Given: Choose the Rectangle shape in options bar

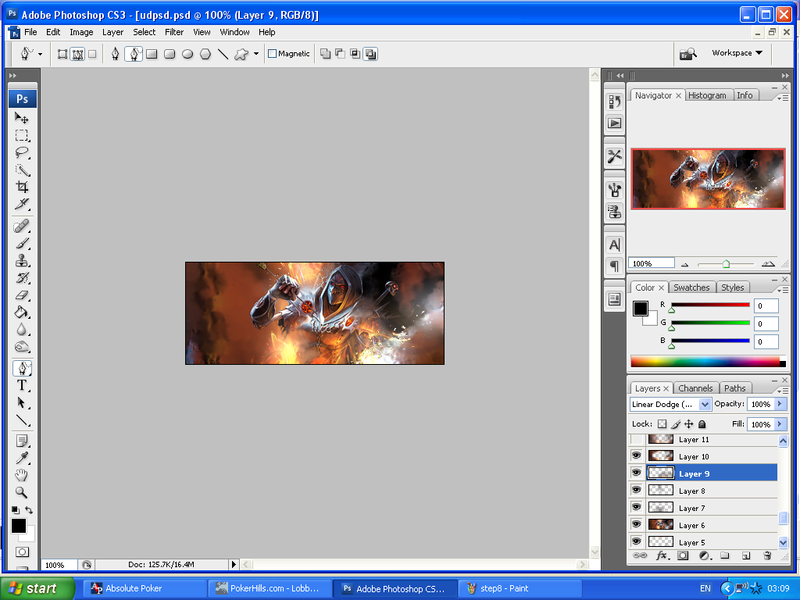Looking at the screenshot, I should click(152, 54).
